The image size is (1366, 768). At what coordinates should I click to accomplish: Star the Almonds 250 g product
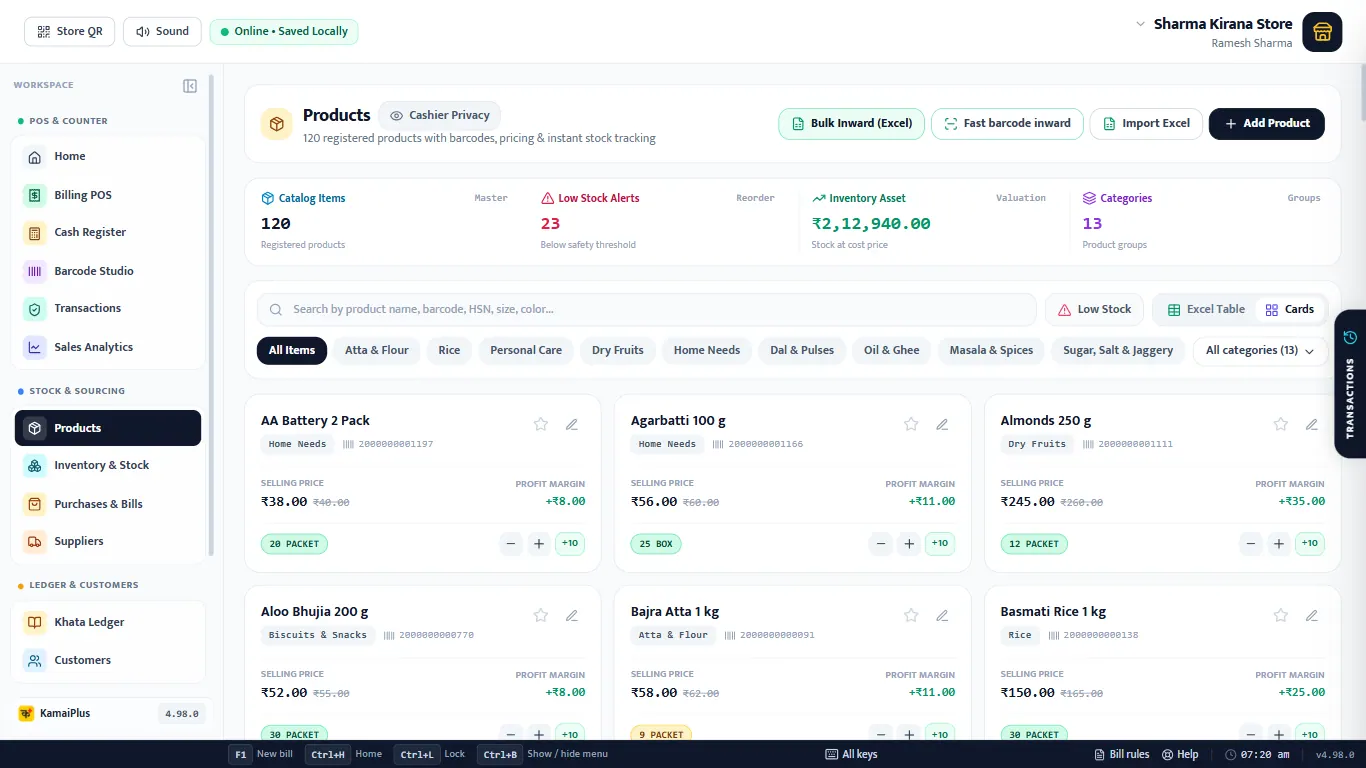point(1281,424)
